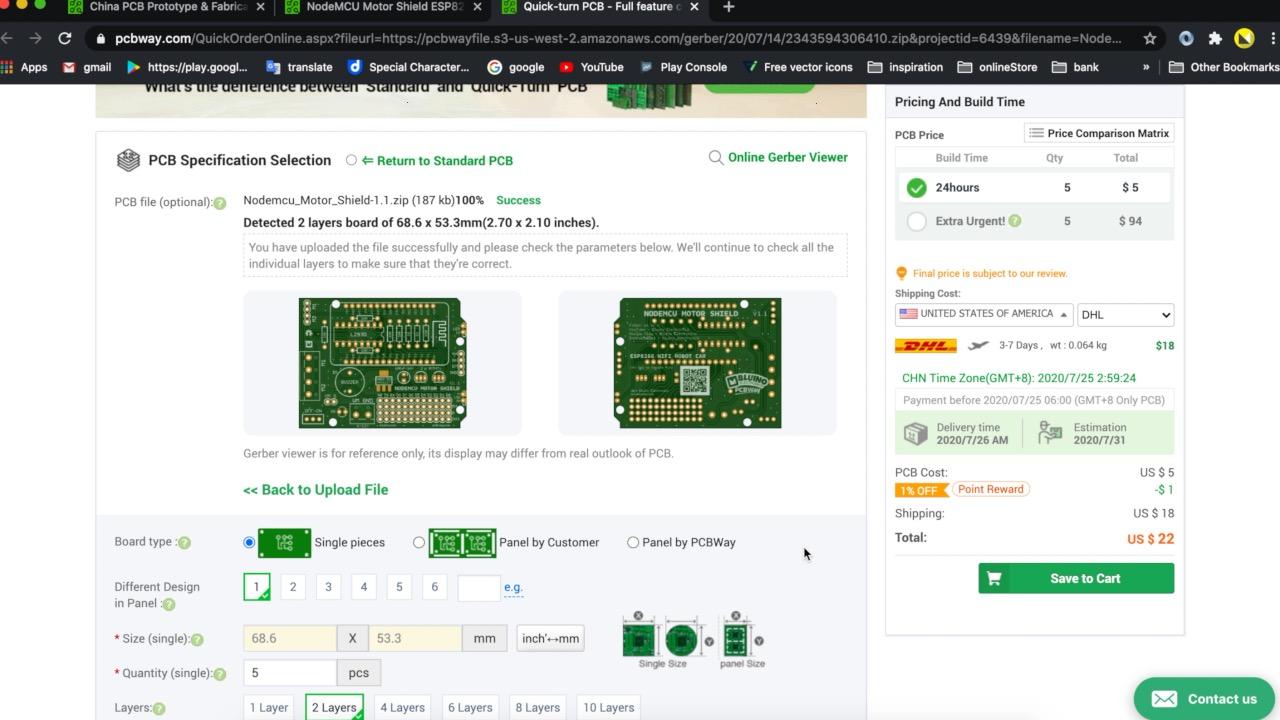
Task: Choose 6 different designs in panel
Action: [x=434, y=587]
